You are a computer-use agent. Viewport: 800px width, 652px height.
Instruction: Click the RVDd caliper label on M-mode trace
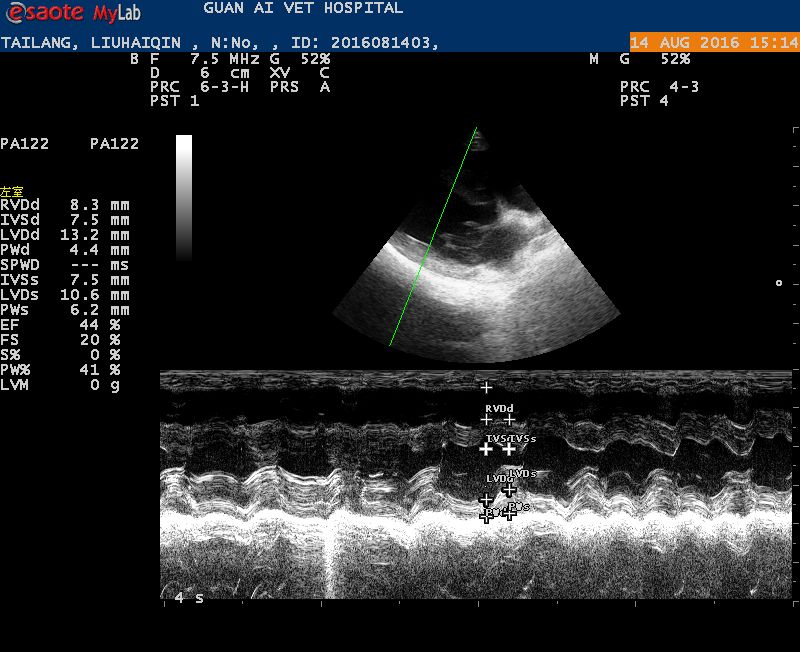point(499,409)
